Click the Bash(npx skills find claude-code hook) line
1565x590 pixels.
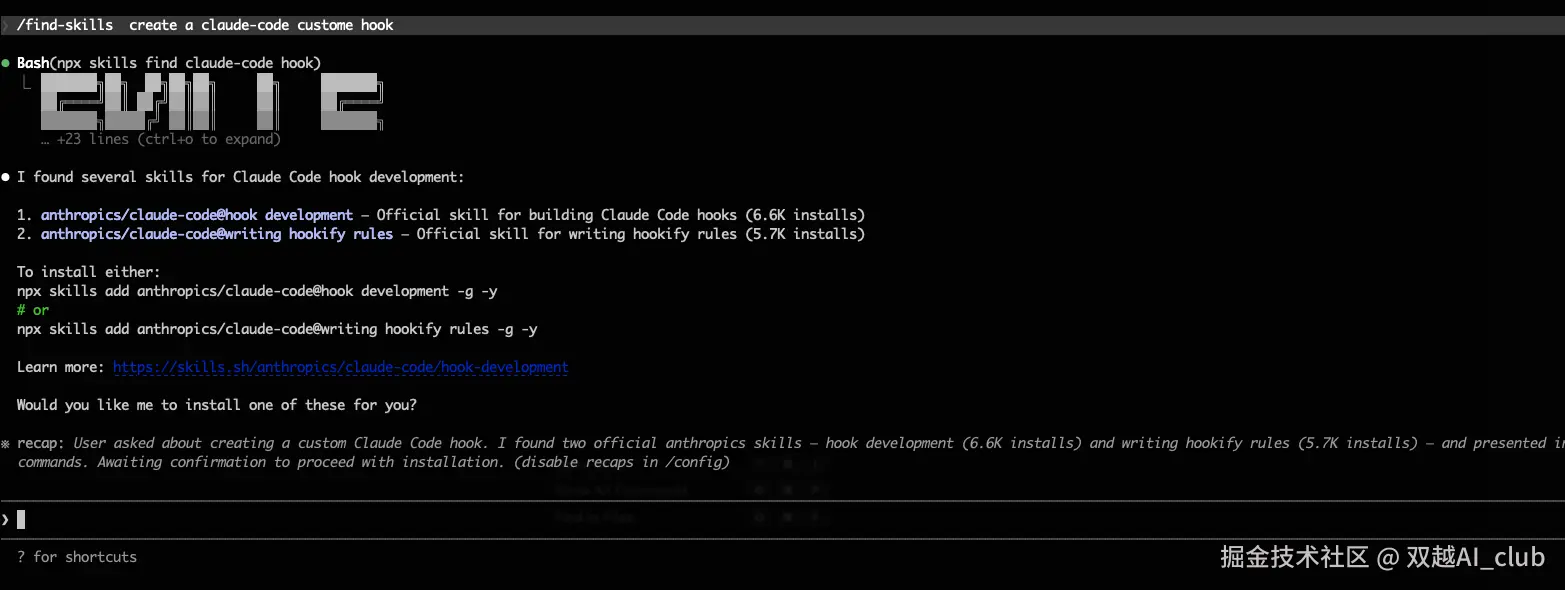169,63
